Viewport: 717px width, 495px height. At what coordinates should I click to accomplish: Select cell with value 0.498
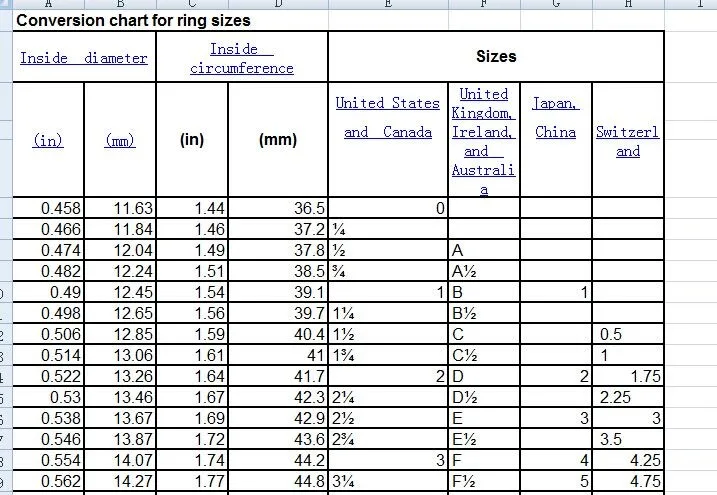tap(48, 313)
